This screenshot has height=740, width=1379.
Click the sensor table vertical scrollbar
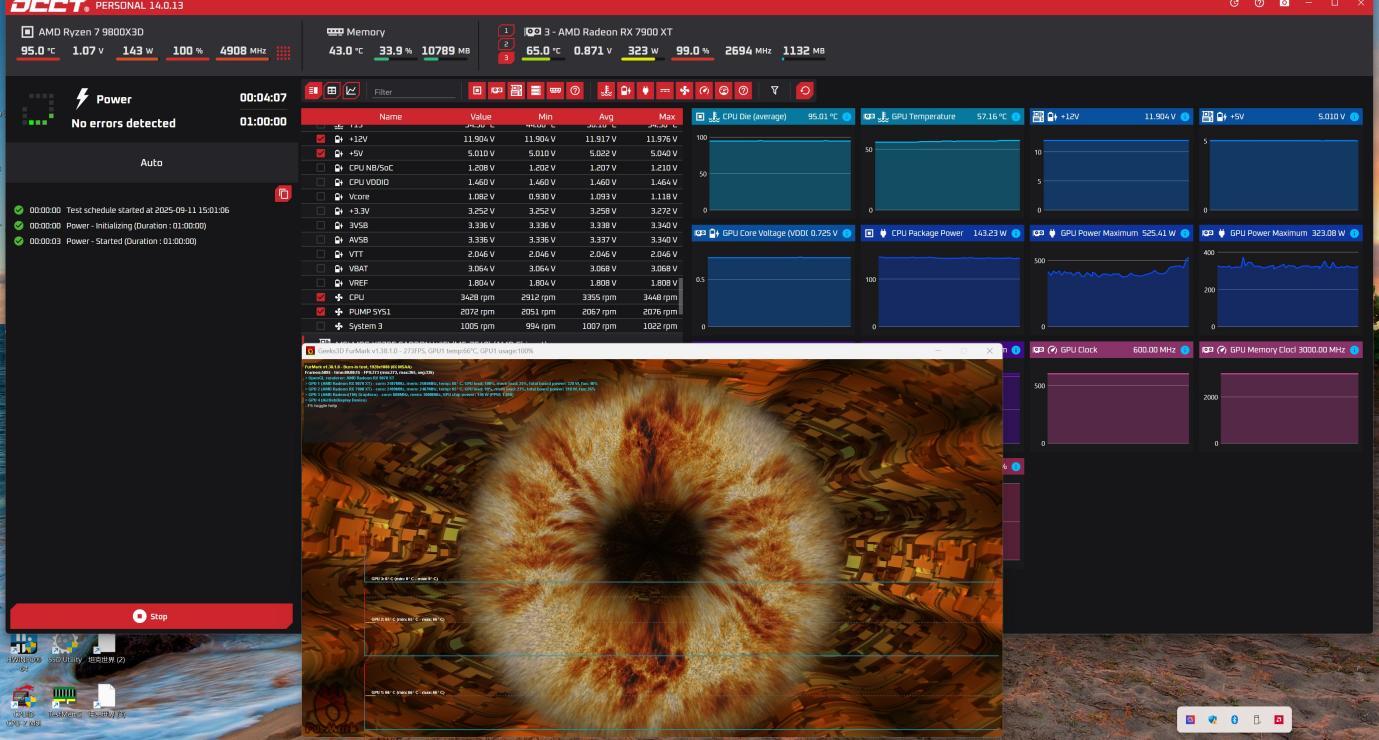[x=680, y=295]
